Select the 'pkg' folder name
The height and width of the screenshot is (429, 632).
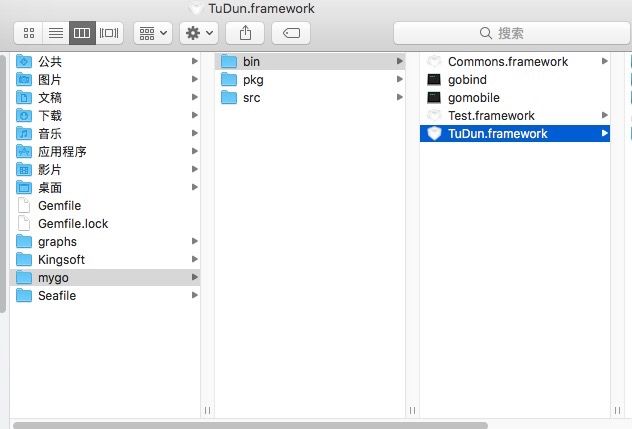[253, 80]
